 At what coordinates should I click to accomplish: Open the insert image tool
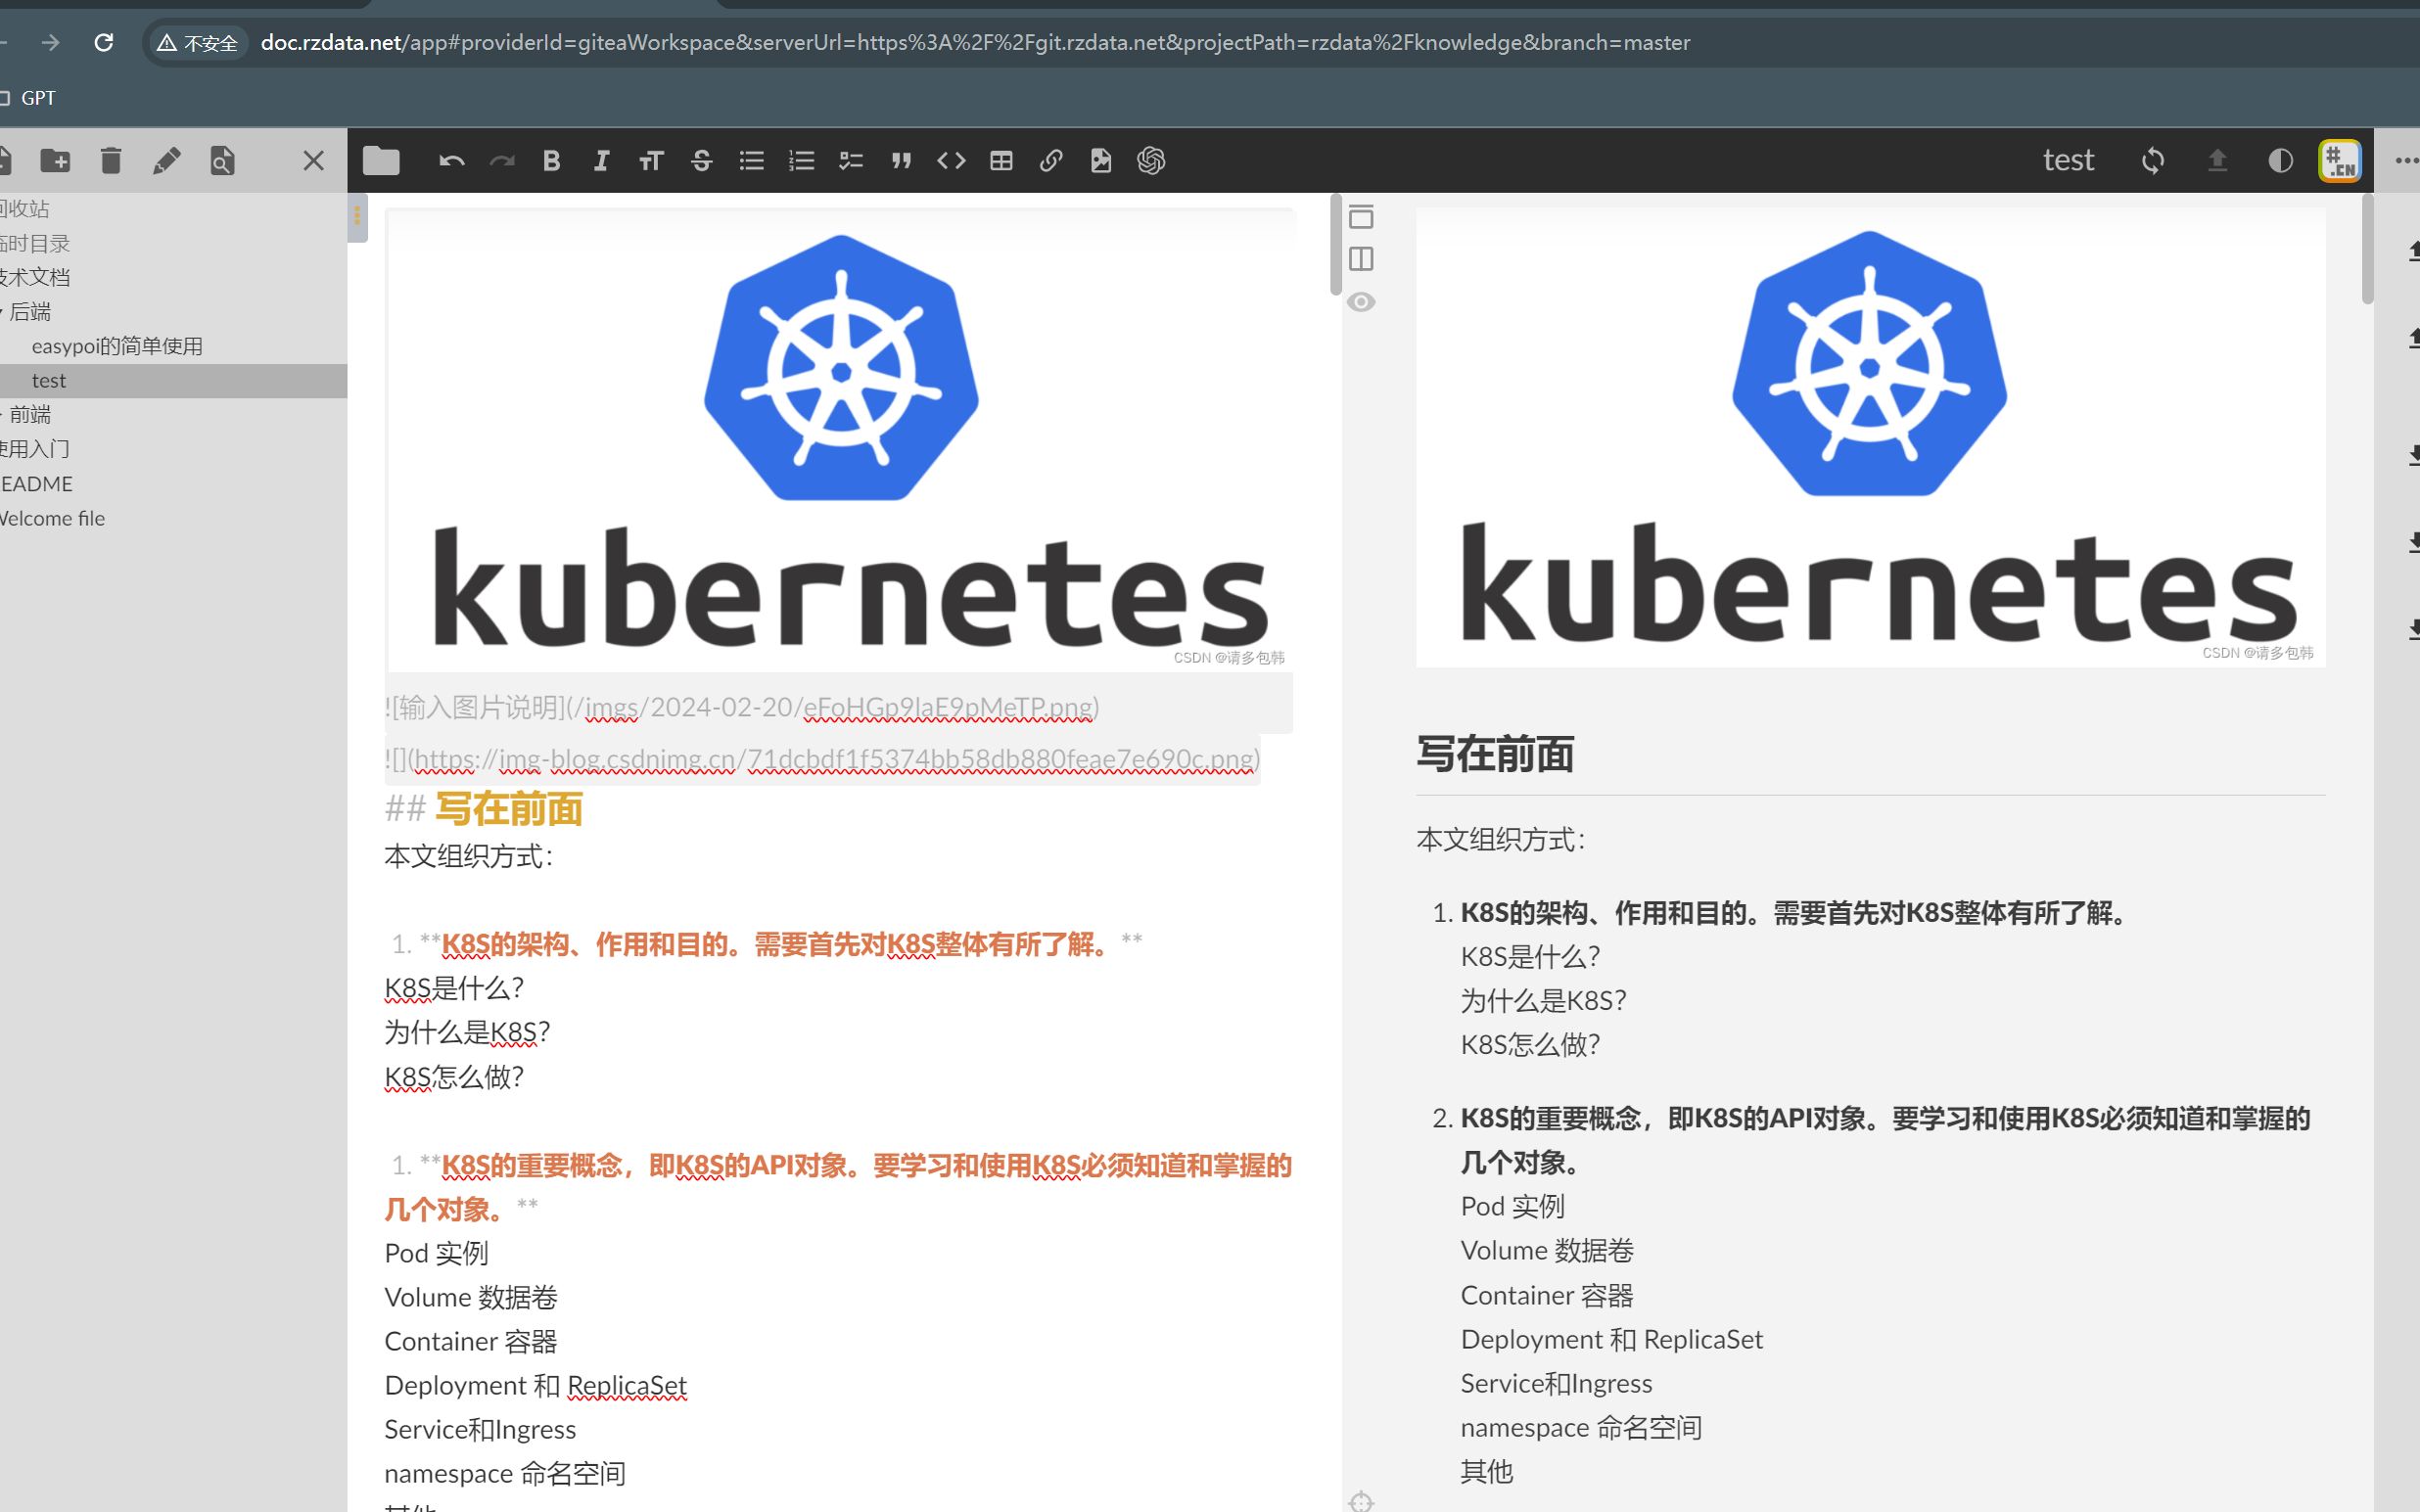(x=1101, y=160)
